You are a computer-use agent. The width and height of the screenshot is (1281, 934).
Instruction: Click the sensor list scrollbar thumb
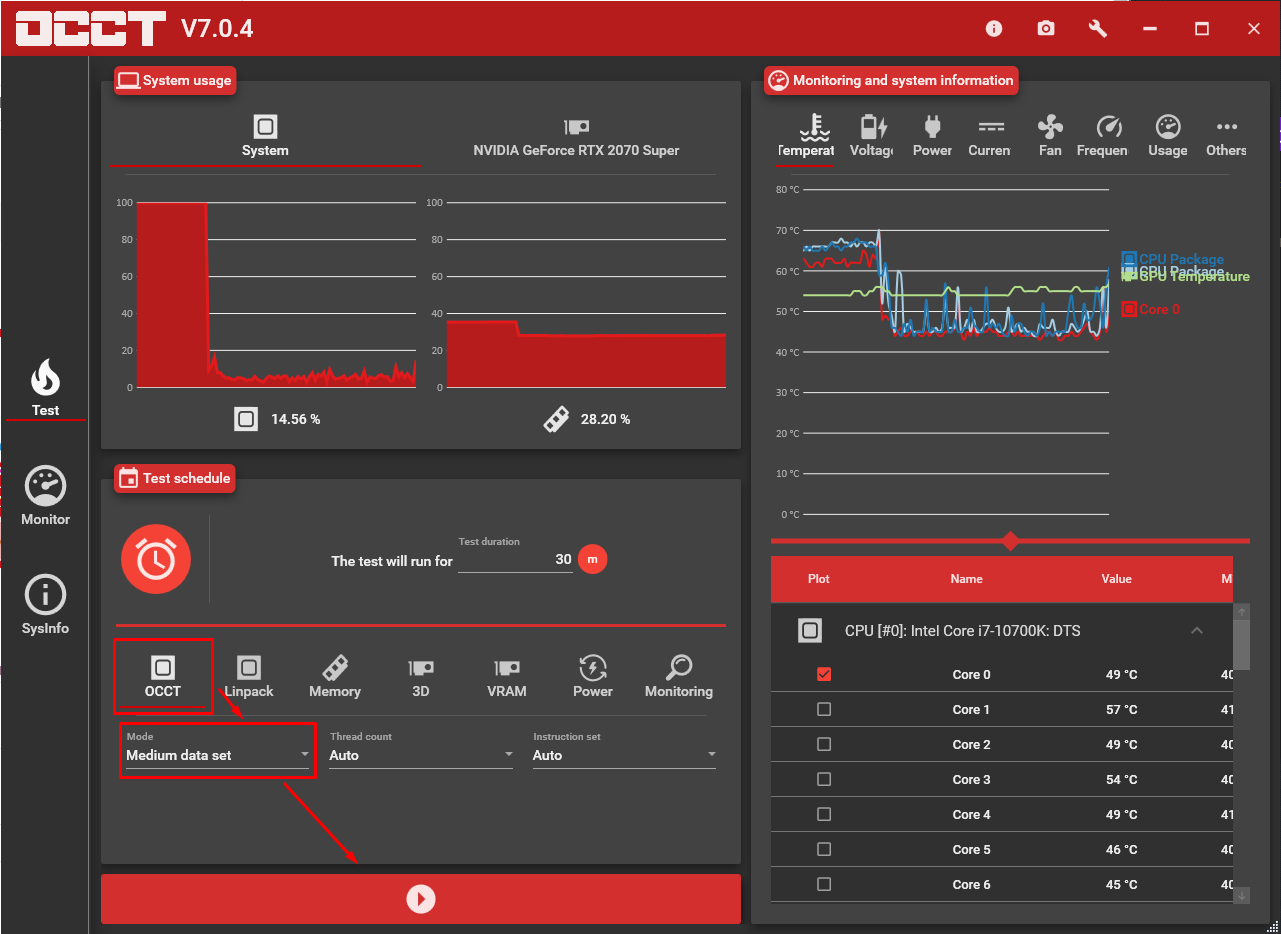click(x=1242, y=645)
